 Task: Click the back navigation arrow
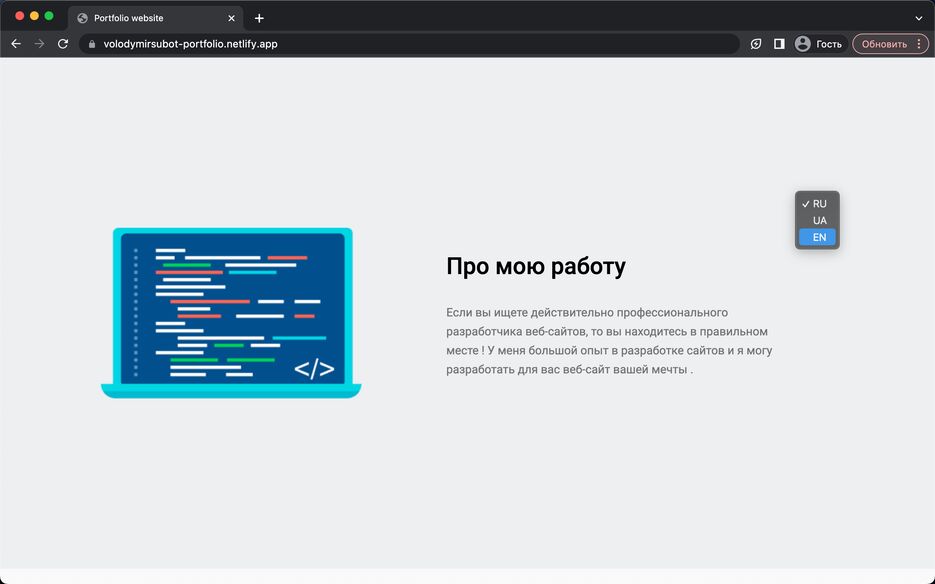[15, 43]
